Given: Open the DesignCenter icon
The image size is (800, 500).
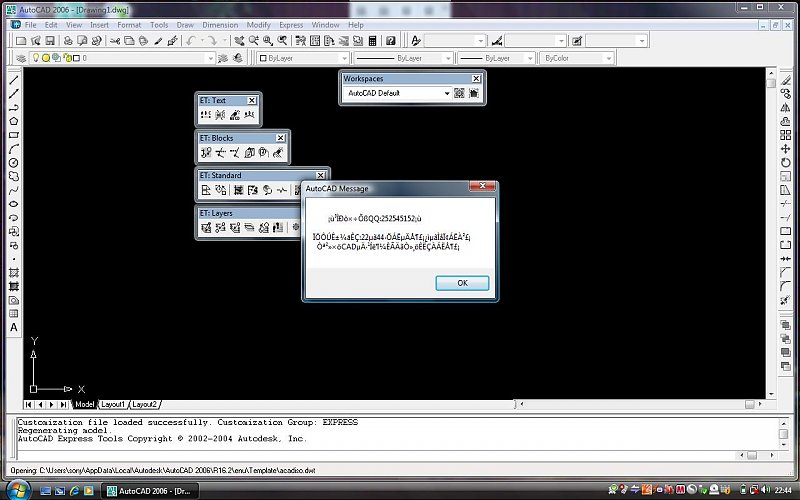Looking at the screenshot, I should pyautogui.click(x=315, y=40).
